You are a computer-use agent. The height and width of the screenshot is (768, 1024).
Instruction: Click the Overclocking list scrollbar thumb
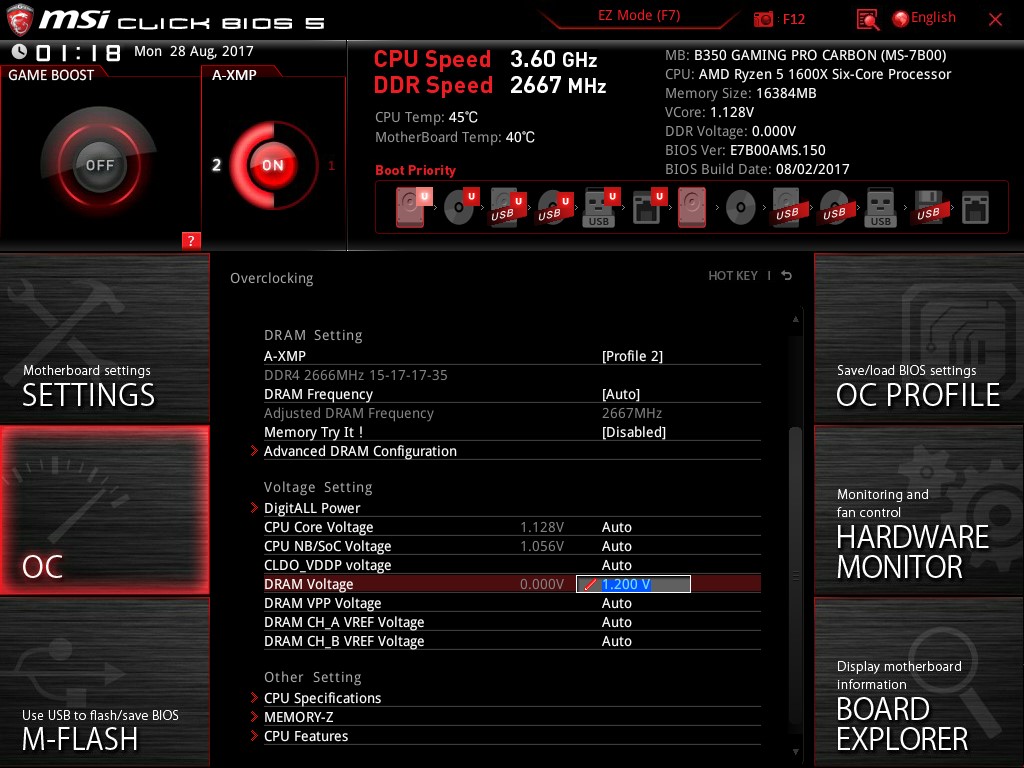tap(795, 575)
